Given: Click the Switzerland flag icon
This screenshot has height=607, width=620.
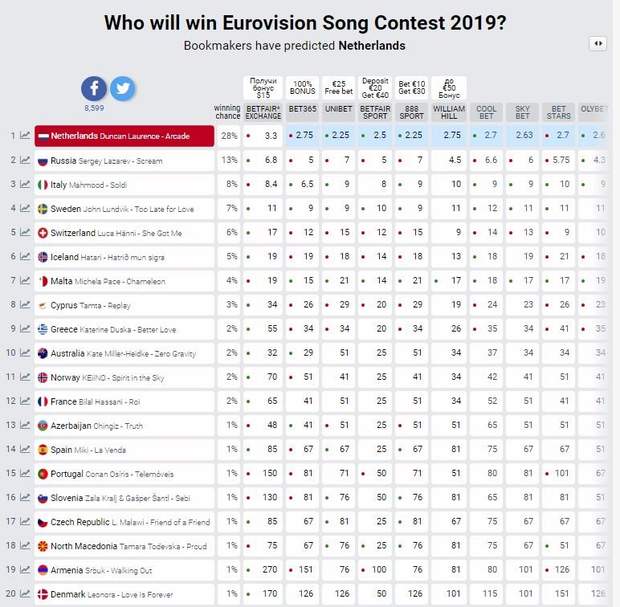Looking at the screenshot, I should (x=43, y=233).
